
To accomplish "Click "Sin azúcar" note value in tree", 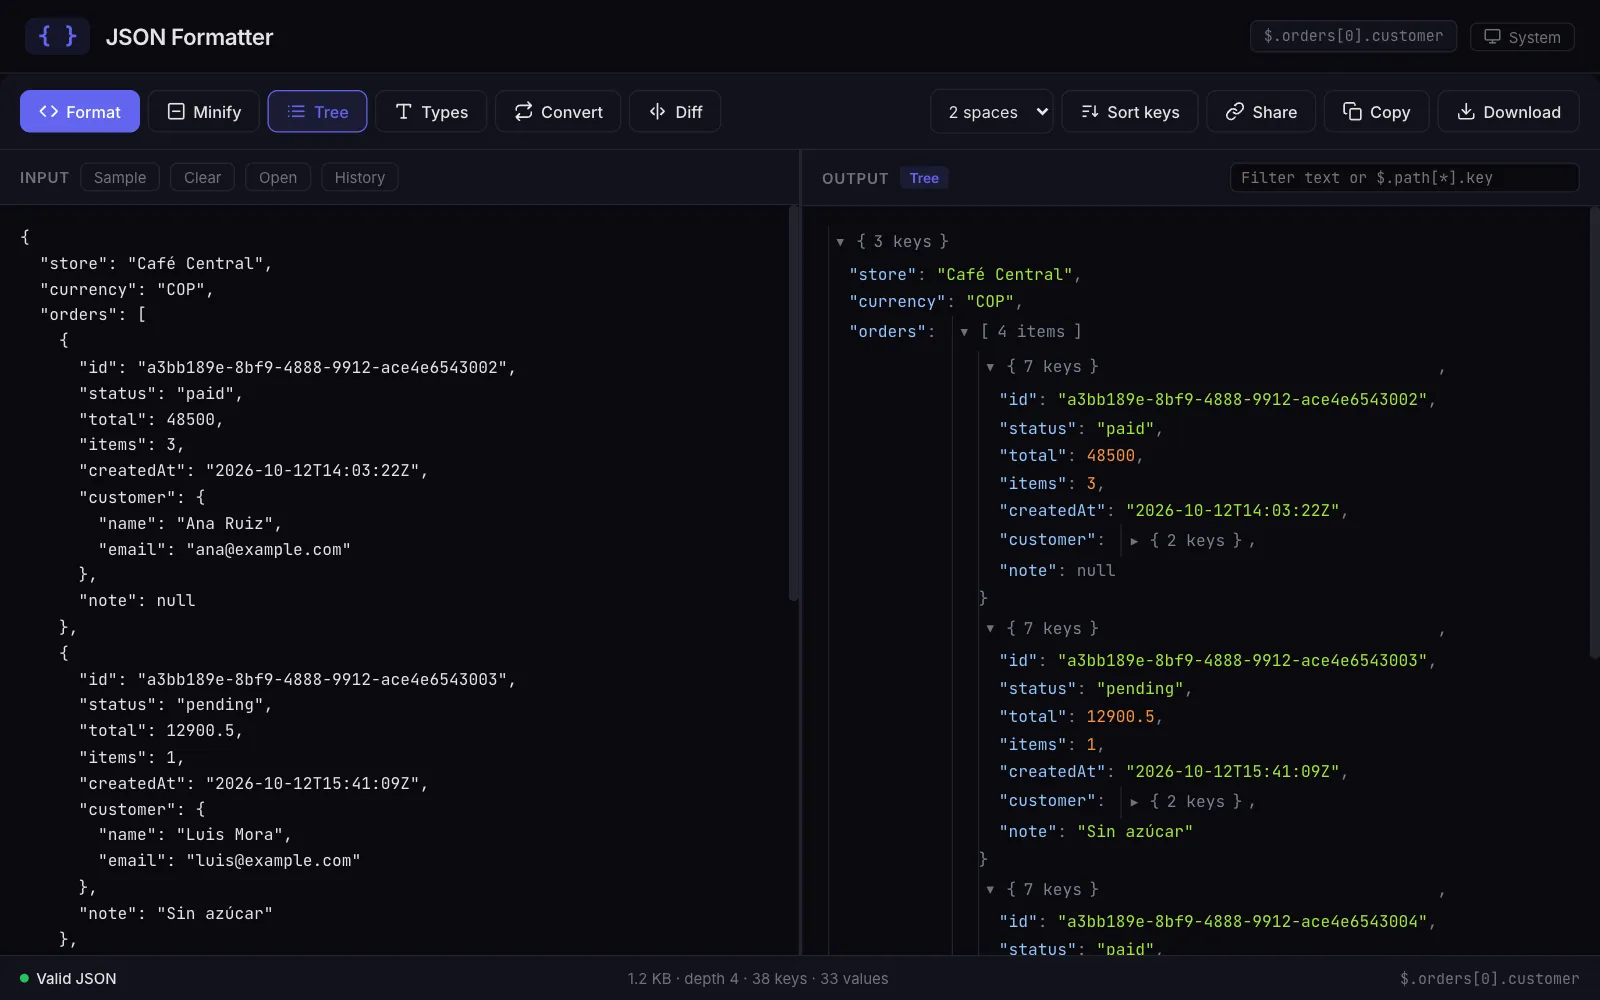I will click(1135, 831).
